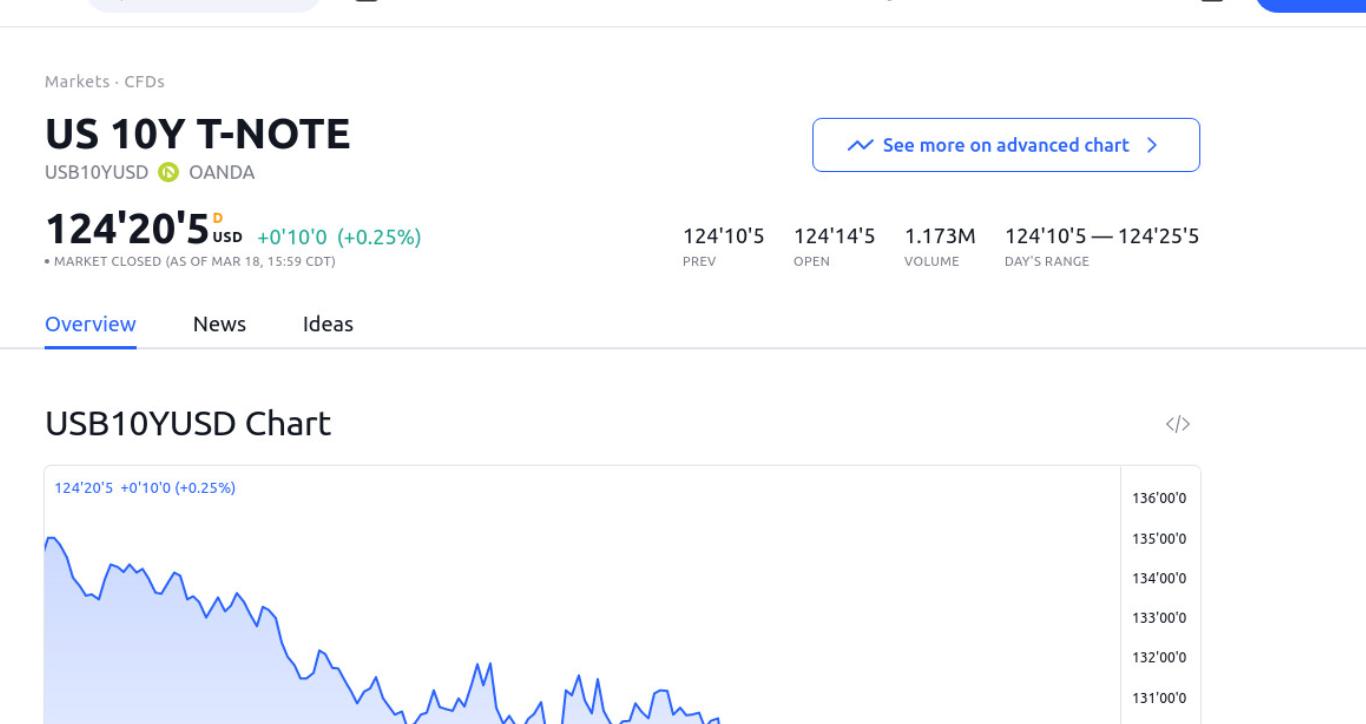Click the US 10Y T-NOTE title
Screen dimensions: 1366x724
point(198,134)
